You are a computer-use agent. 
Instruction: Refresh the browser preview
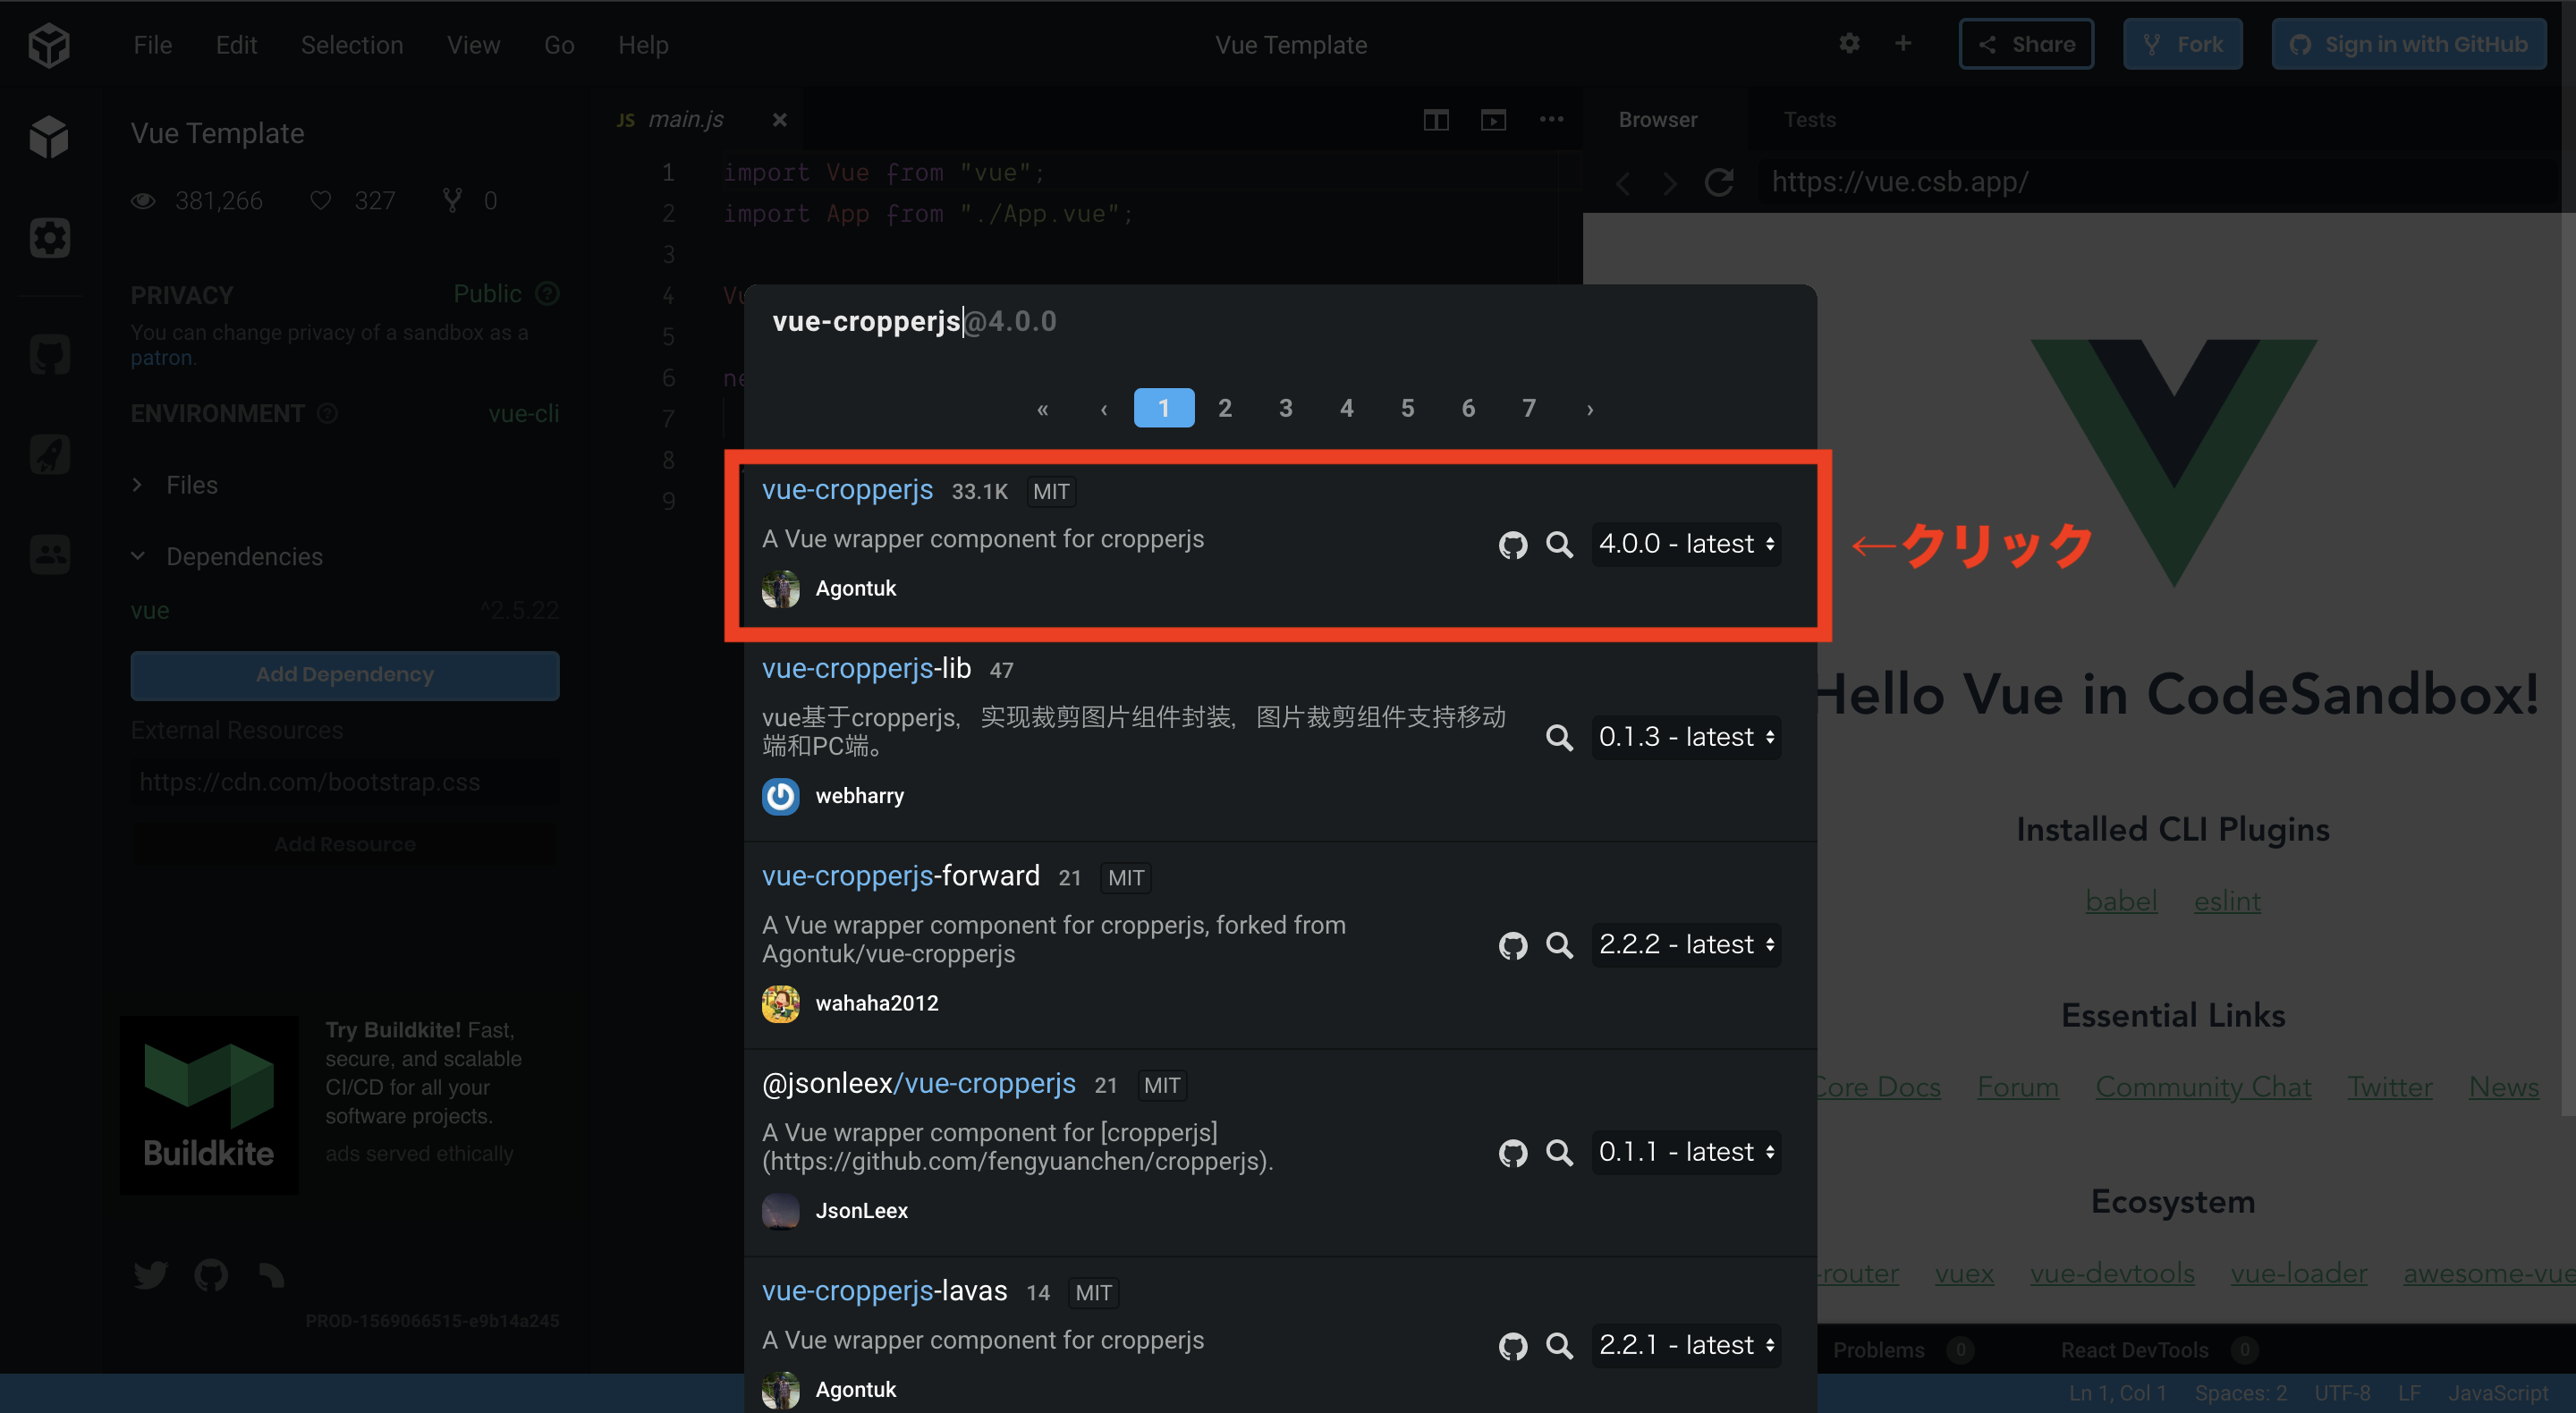click(1719, 182)
